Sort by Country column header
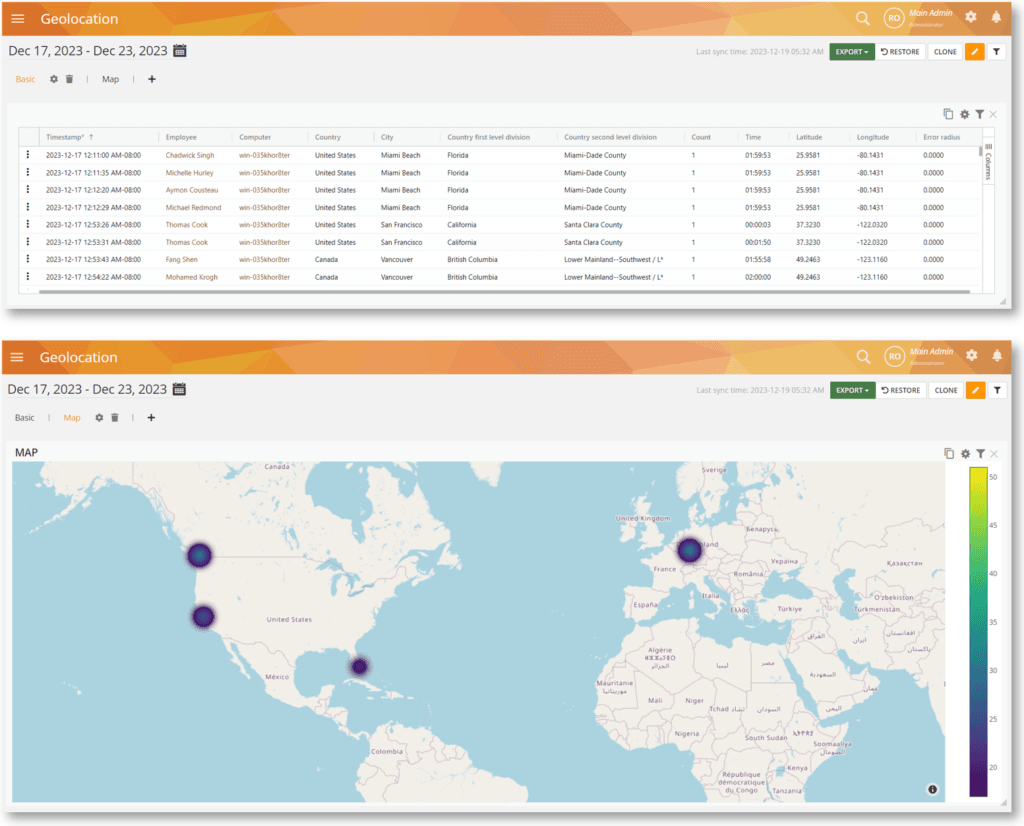 click(327, 137)
